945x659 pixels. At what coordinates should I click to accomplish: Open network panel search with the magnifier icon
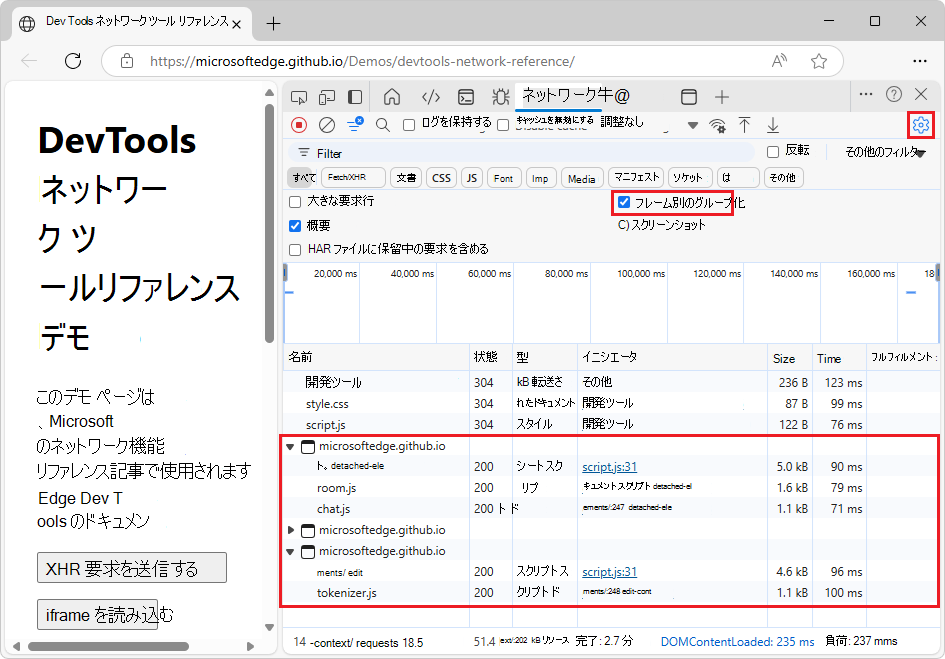[x=383, y=125]
